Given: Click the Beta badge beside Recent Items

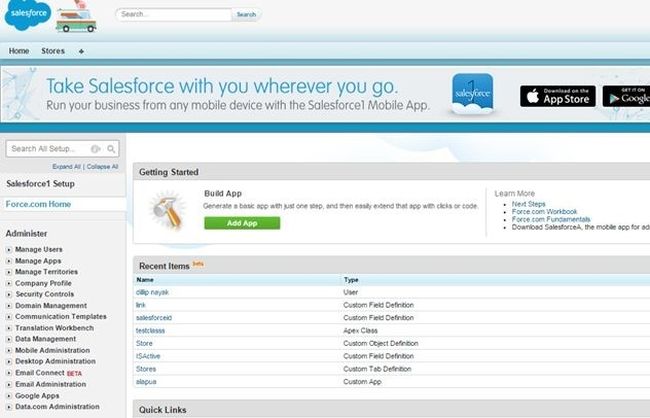Looking at the screenshot, I should tap(198, 264).
